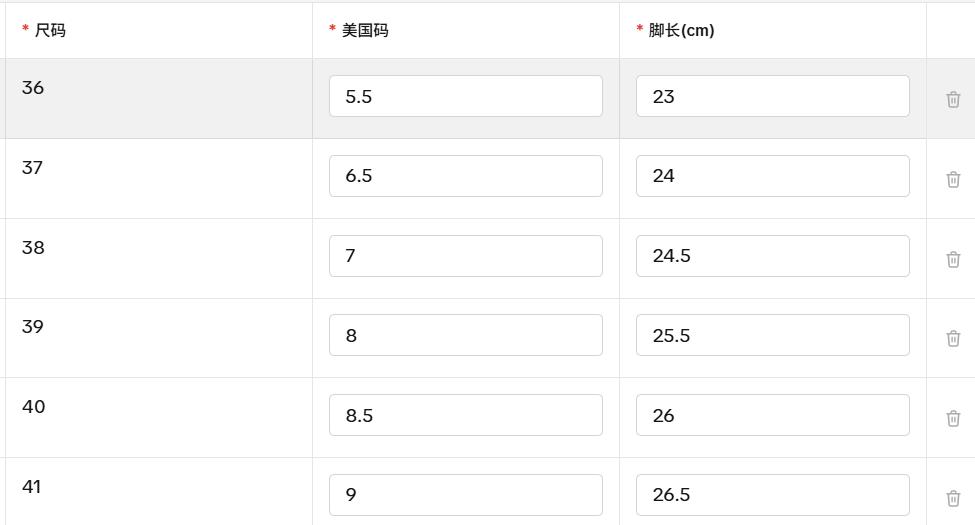
Task: Delete the size 41 row
Action: [x=953, y=498]
